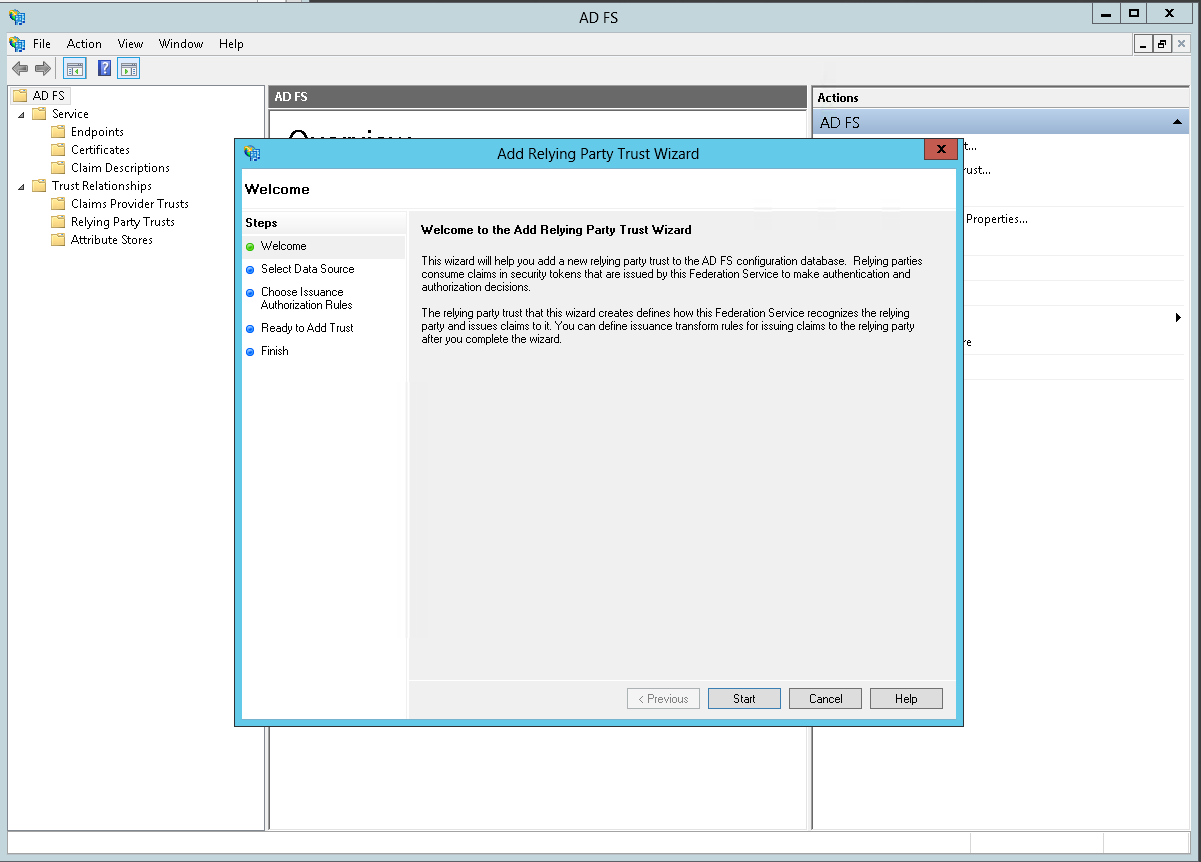Select the Relying Party Trusts folder
The width and height of the screenshot is (1201, 862).
pyautogui.click(x=122, y=222)
